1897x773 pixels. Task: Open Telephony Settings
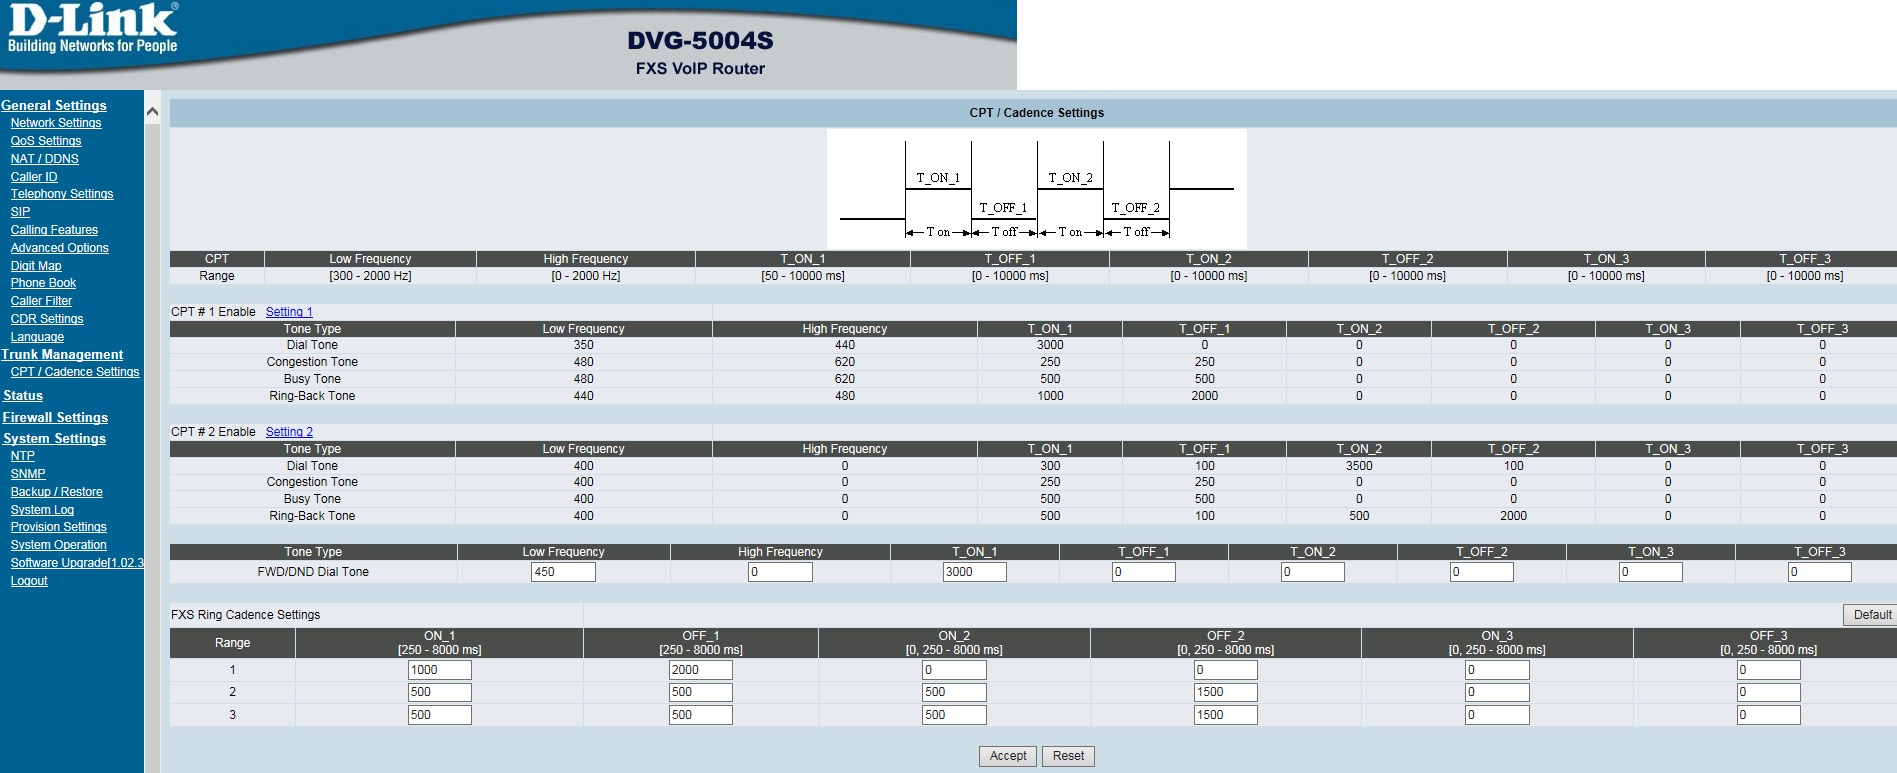click(x=62, y=194)
